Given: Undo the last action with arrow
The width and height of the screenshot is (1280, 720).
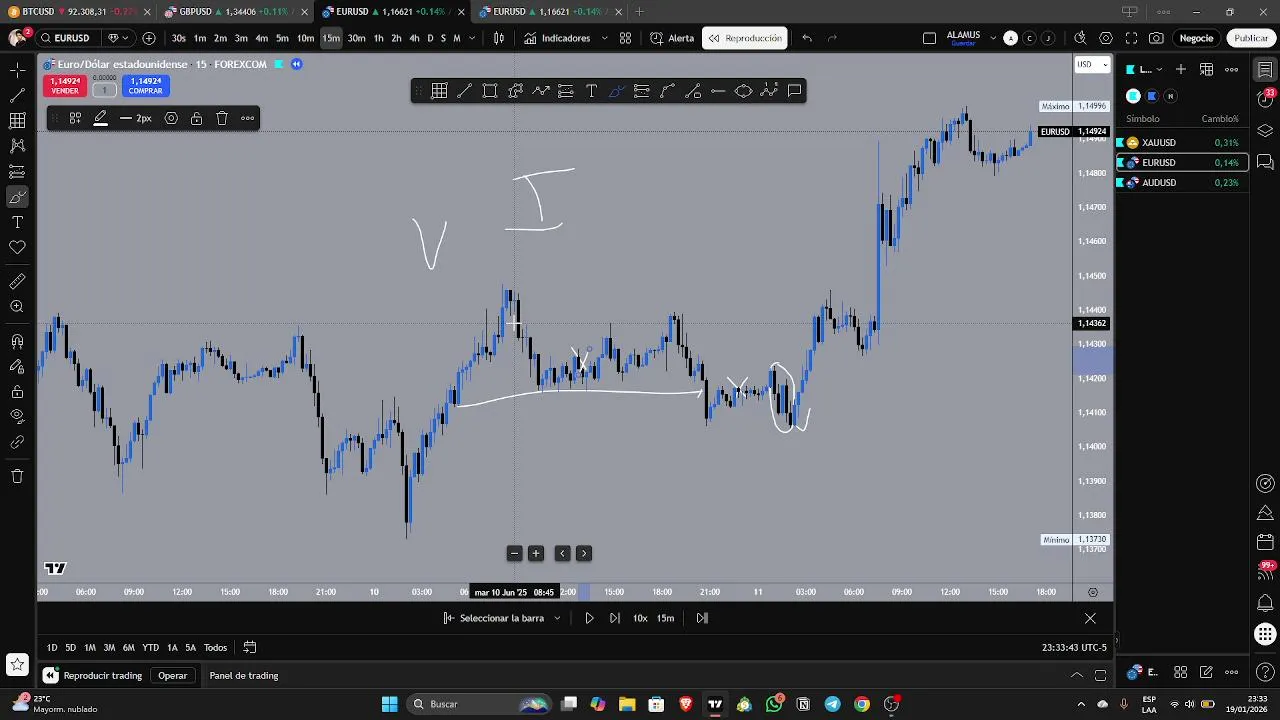Looking at the screenshot, I should tap(807, 38).
